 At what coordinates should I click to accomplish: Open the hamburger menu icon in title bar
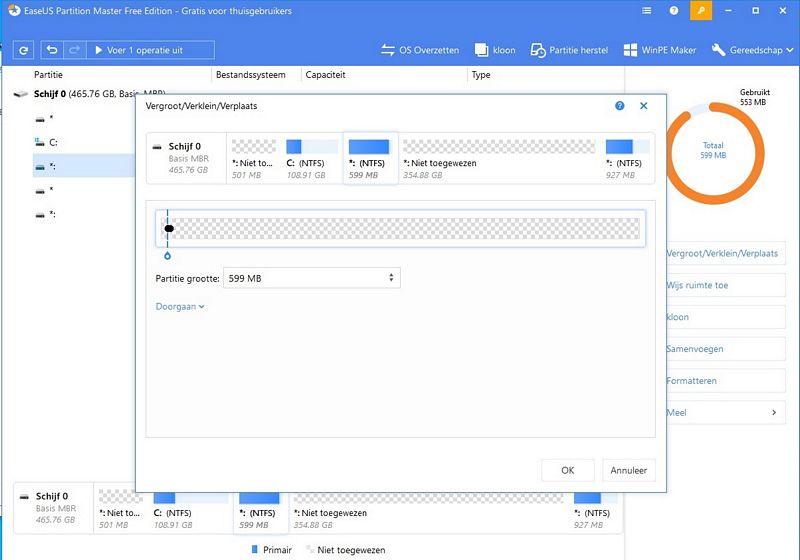click(x=646, y=11)
